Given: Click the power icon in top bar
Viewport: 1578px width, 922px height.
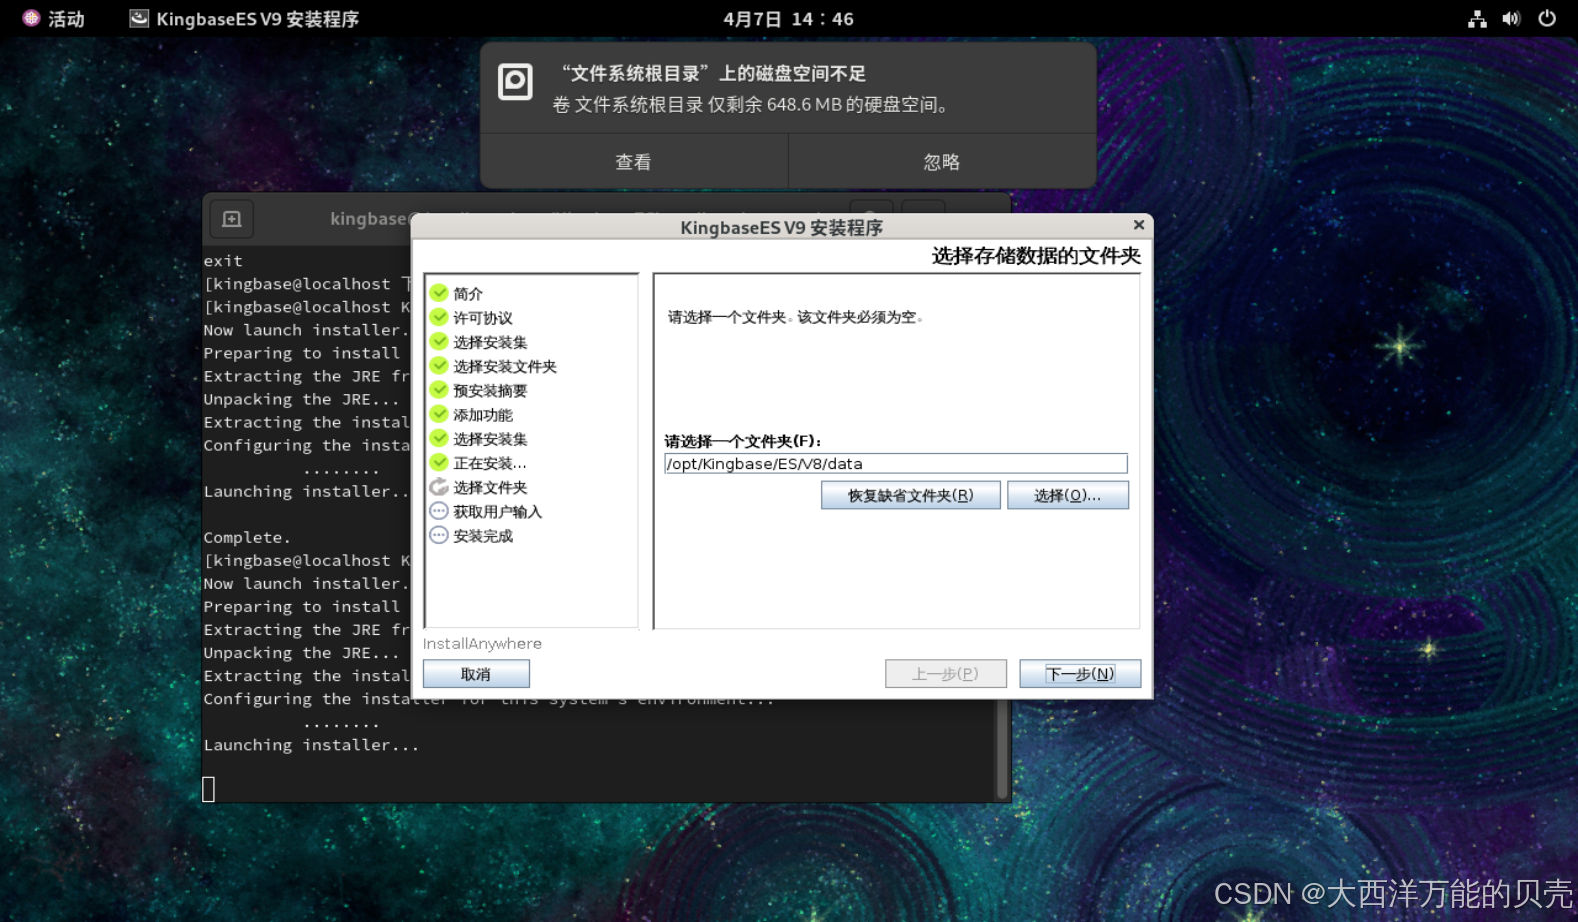Looking at the screenshot, I should pyautogui.click(x=1547, y=19).
